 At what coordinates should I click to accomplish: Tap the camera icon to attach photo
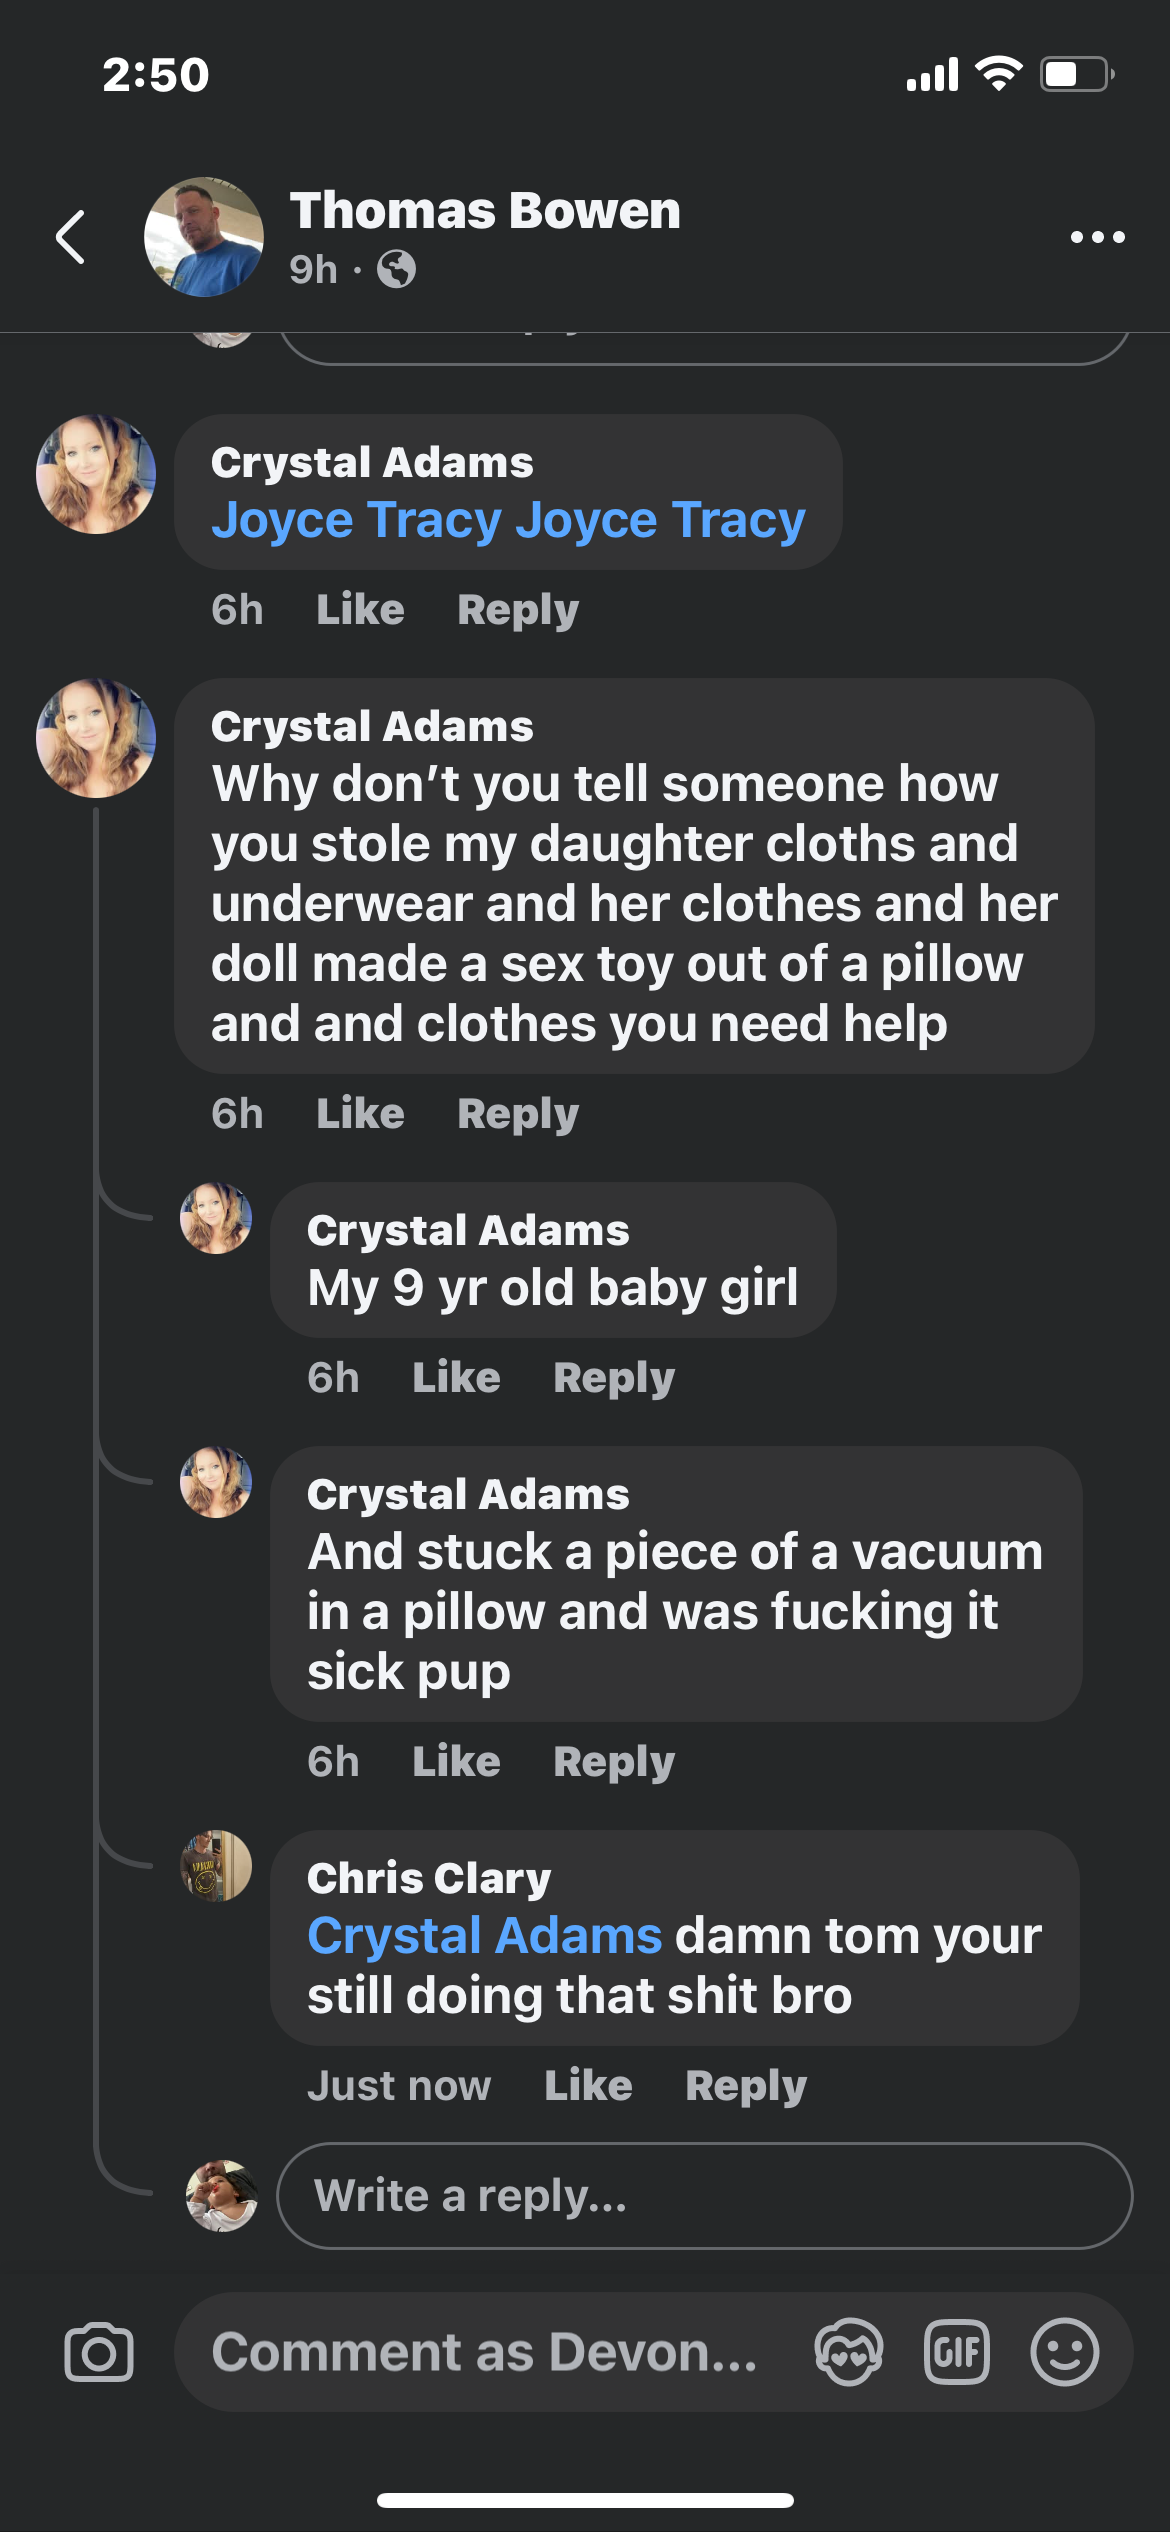click(x=98, y=2352)
